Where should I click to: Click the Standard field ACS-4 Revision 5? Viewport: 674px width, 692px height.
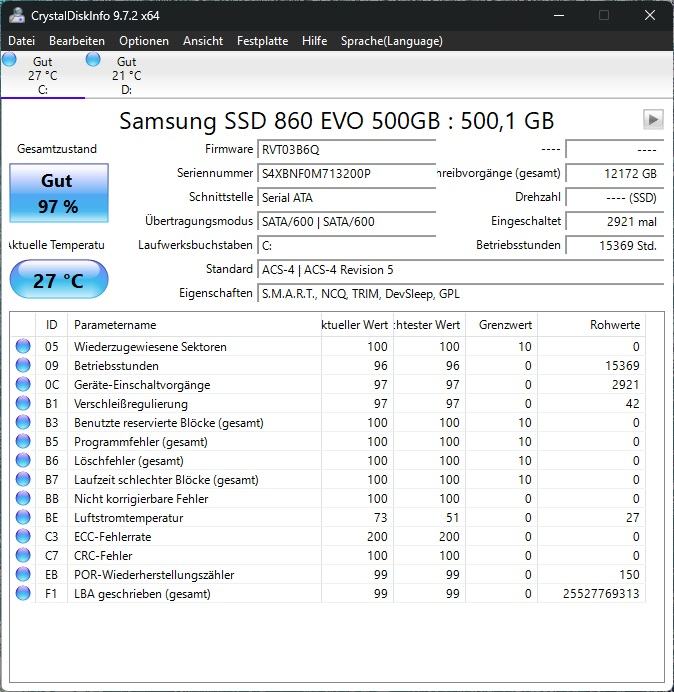(x=460, y=270)
